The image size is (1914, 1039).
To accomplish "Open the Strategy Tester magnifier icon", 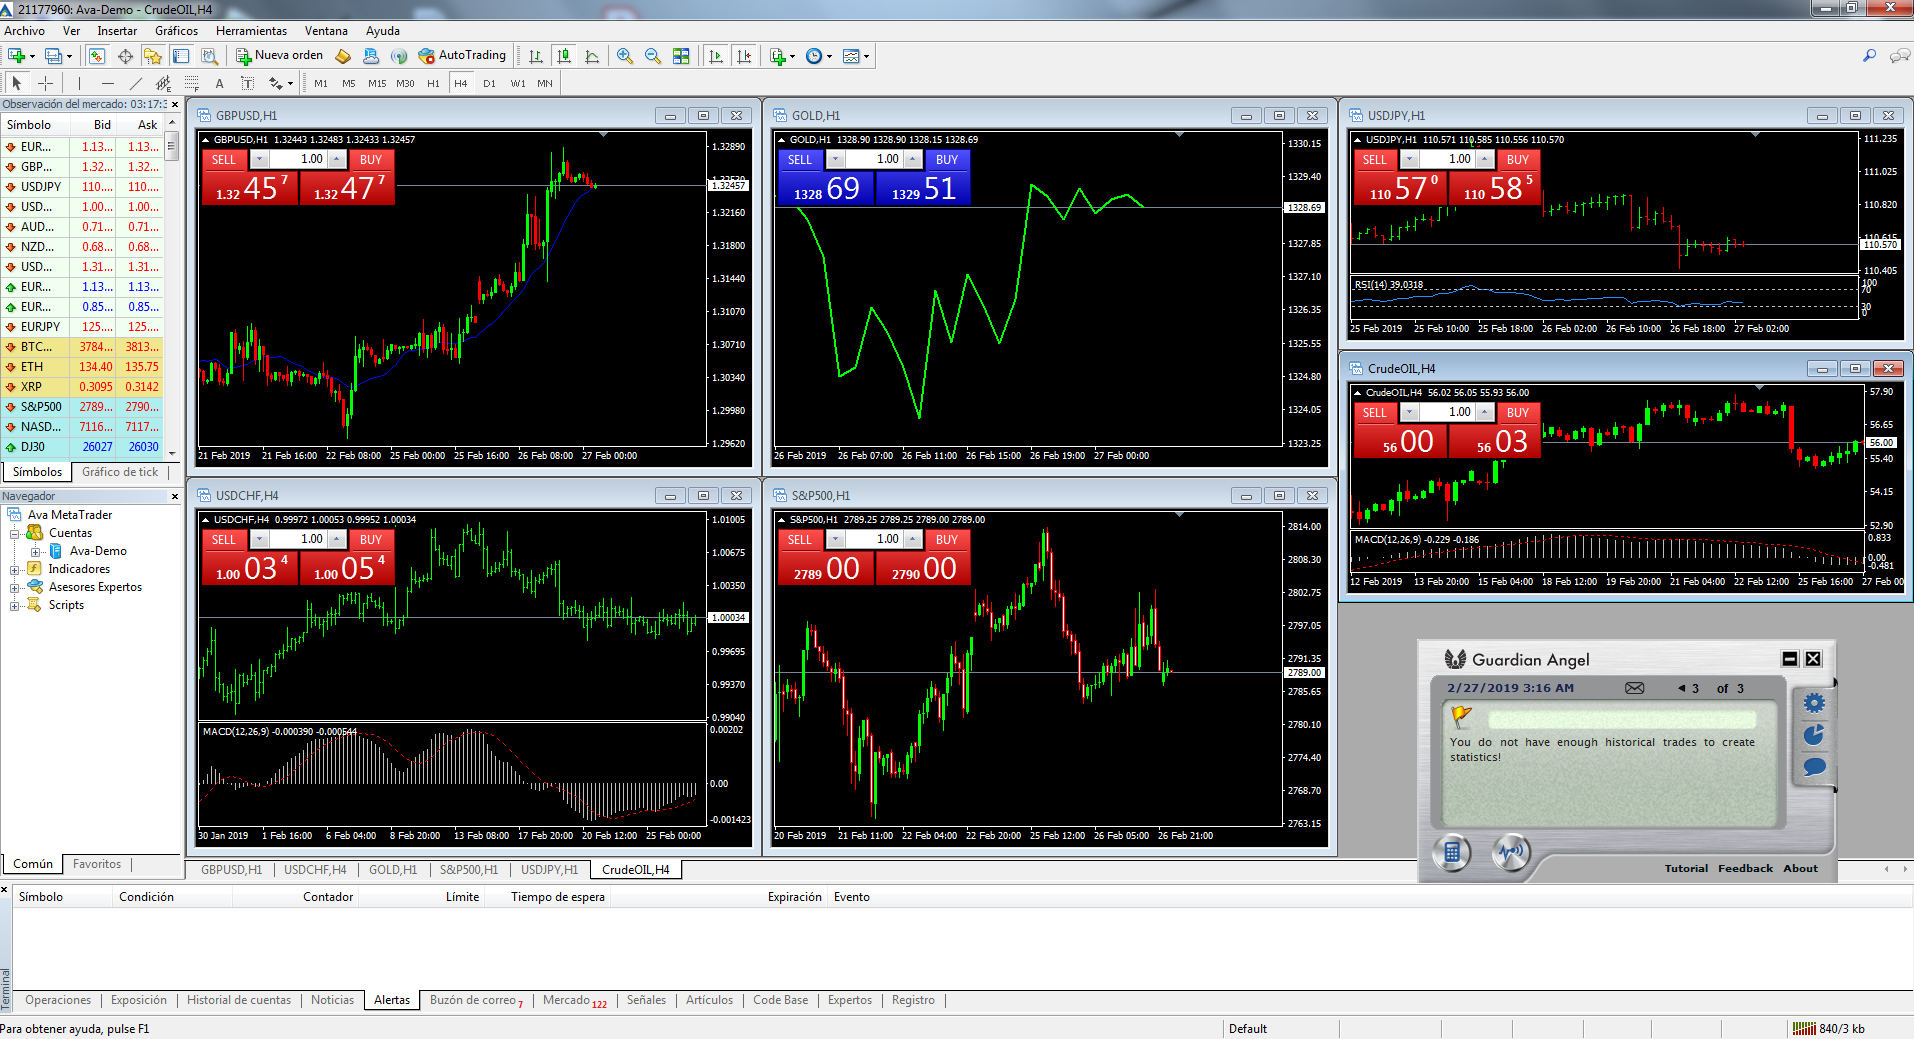I will [209, 56].
